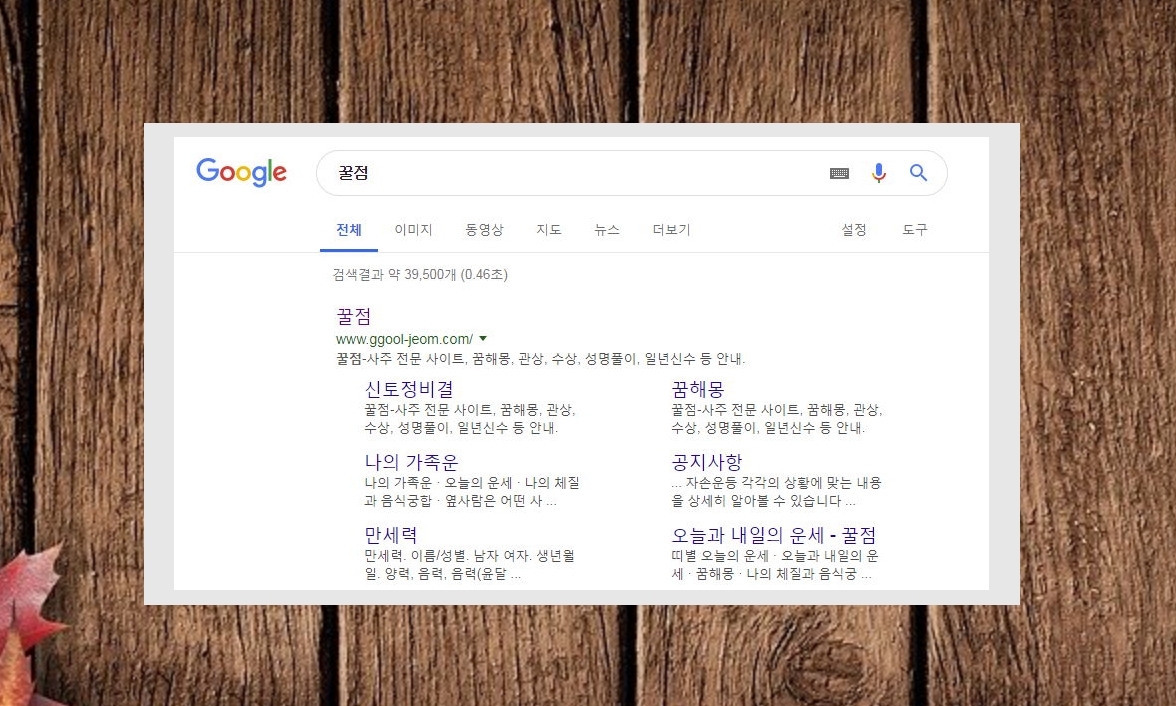
Task: Open the 지도 tab
Action: pyautogui.click(x=549, y=230)
